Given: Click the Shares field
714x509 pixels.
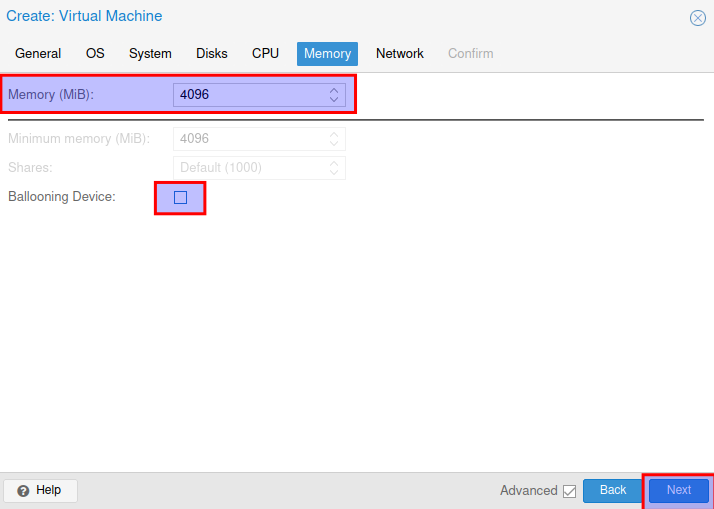Looking at the screenshot, I should tap(250, 167).
